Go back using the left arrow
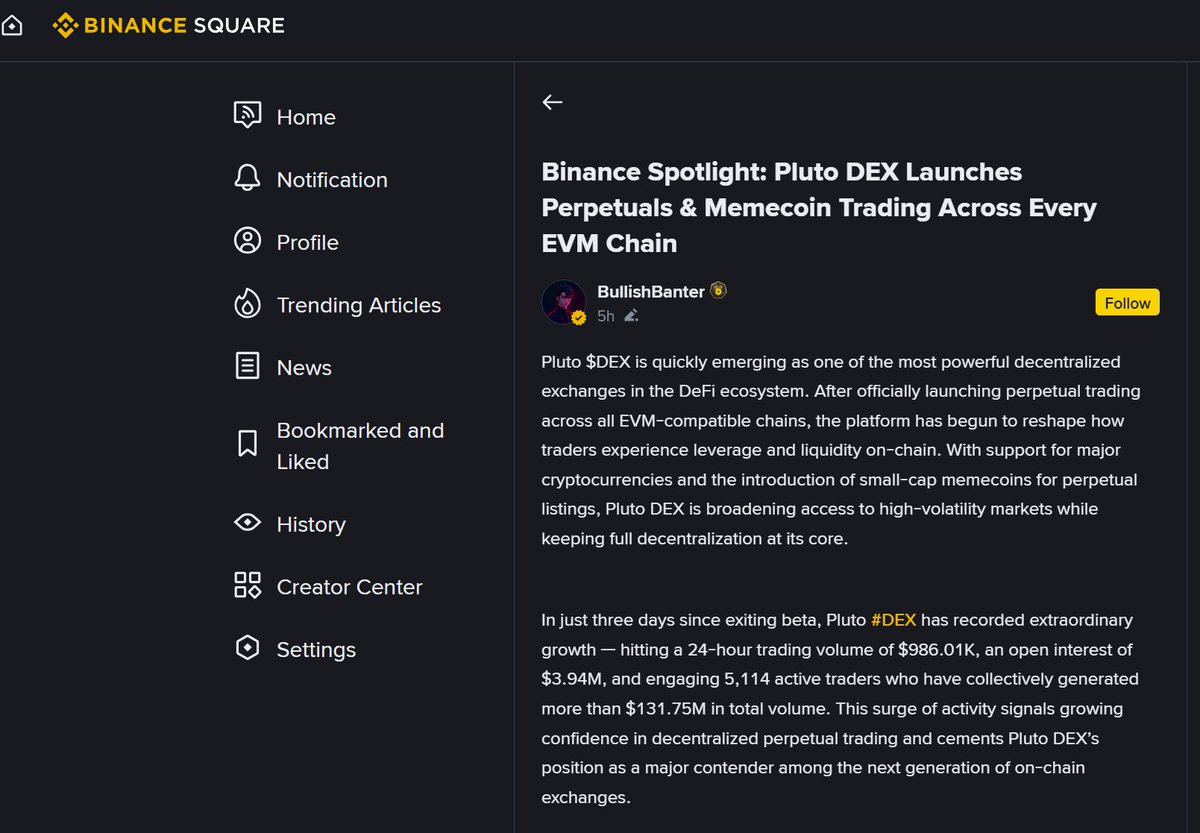Screen dimensions: 1200x833 [x=552, y=102]
